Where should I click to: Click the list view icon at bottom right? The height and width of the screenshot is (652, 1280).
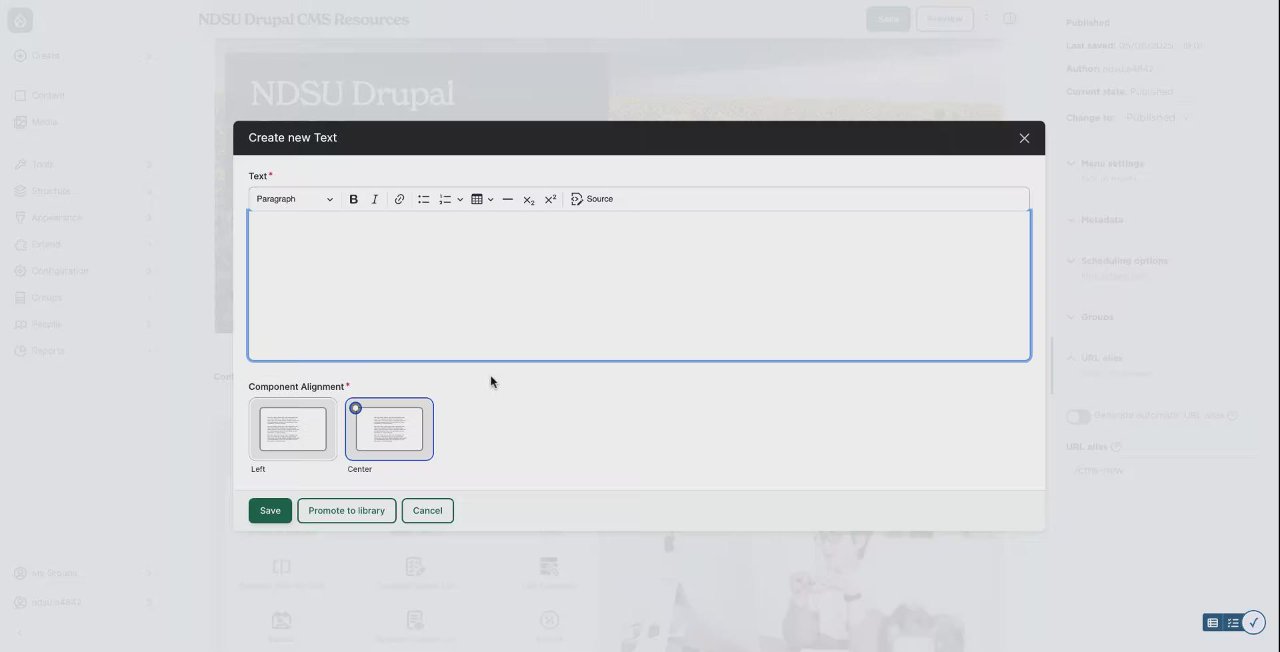click(1233, 623)
